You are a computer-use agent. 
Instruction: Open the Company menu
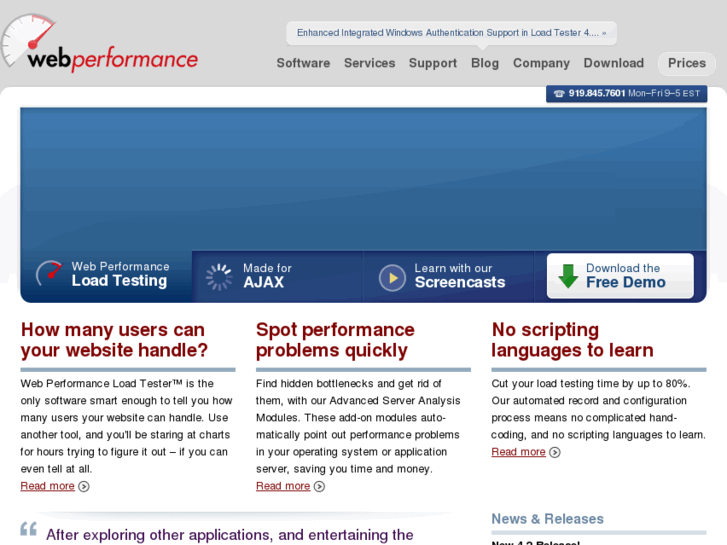[x=541, y=64]
